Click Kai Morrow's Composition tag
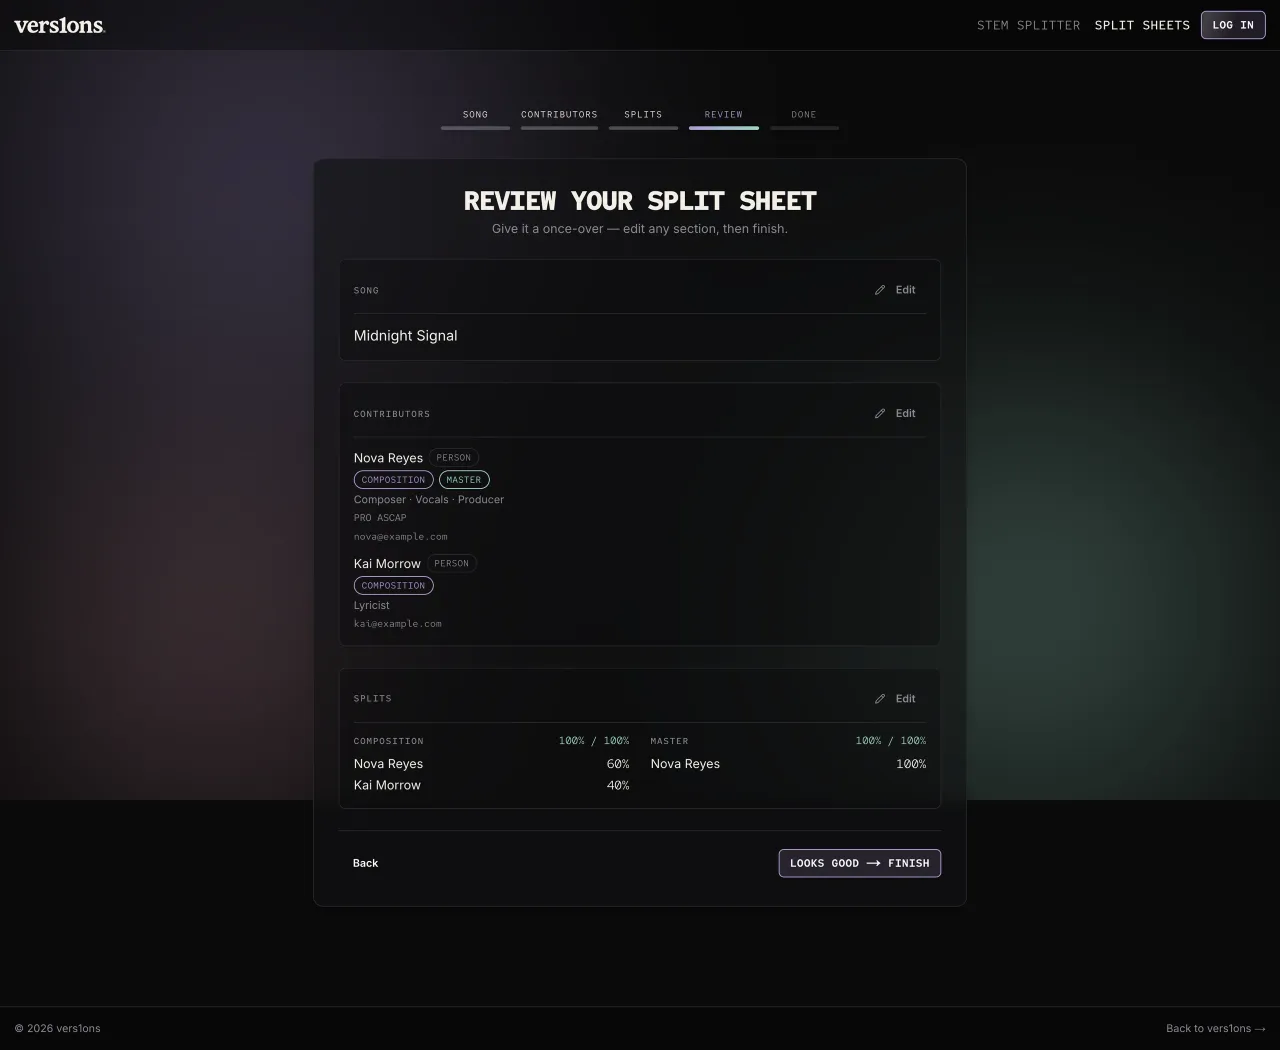The height and width of the screenshot is (1050, 1280). click(x=393, y=586)
